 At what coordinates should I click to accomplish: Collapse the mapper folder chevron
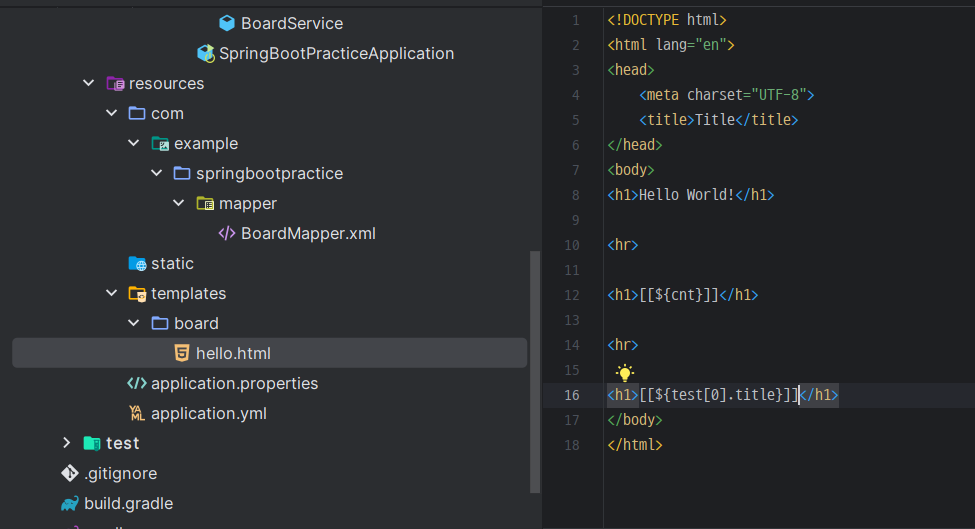pos(179,203)
